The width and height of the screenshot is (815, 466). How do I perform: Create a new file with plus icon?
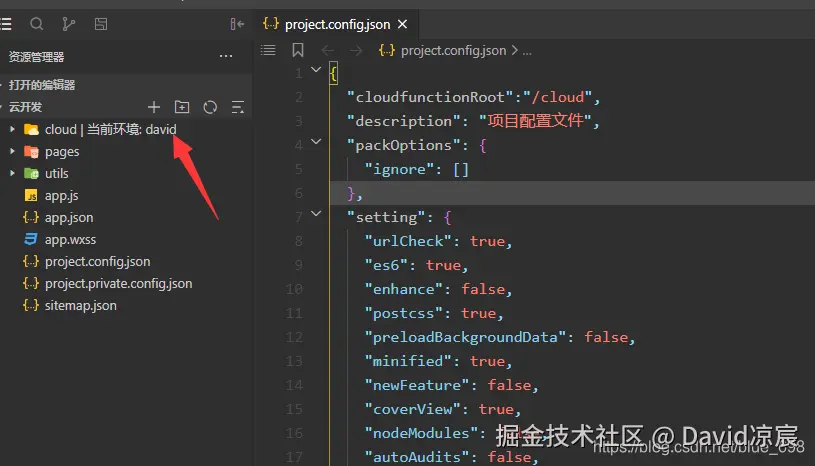[154, 107]
